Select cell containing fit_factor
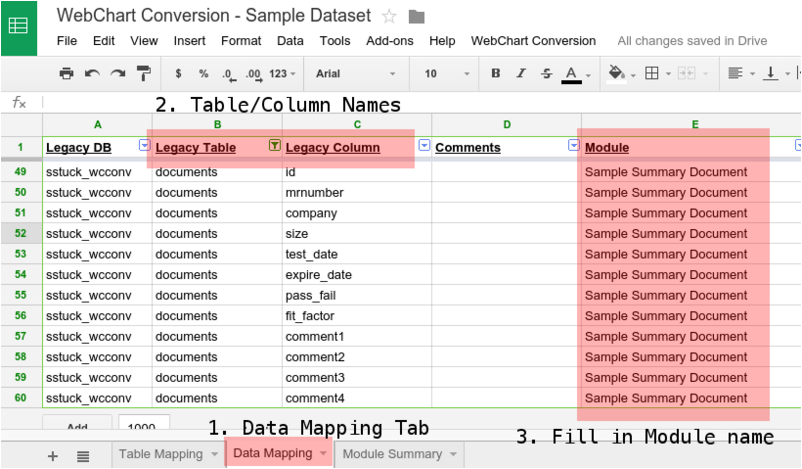 click(356, 316)
